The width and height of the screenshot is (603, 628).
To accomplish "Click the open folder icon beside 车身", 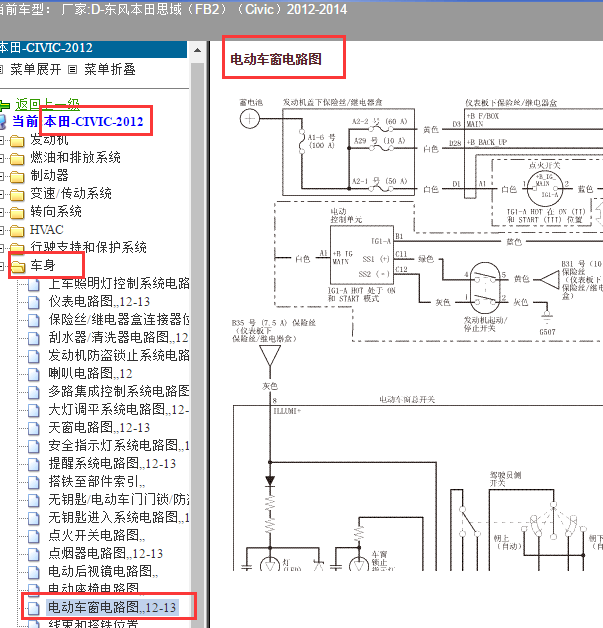I will 18,266.
